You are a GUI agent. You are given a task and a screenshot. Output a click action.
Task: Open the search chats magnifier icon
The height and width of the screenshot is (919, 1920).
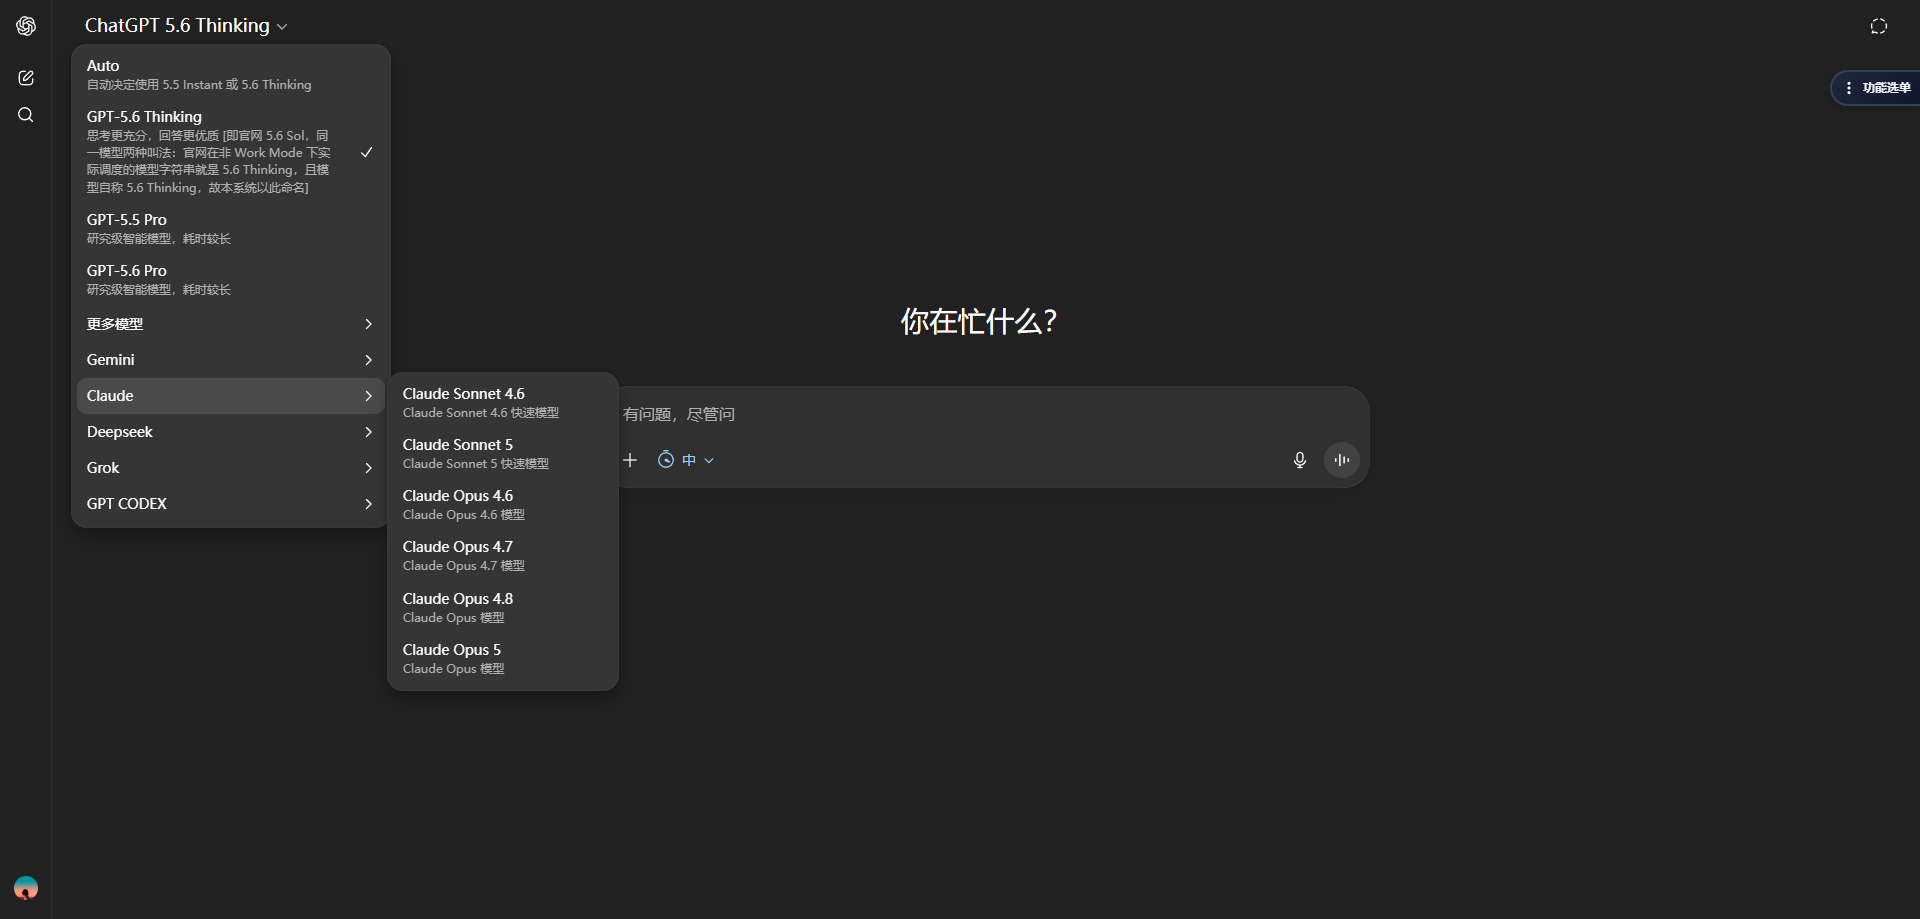(x=26, y=115)
